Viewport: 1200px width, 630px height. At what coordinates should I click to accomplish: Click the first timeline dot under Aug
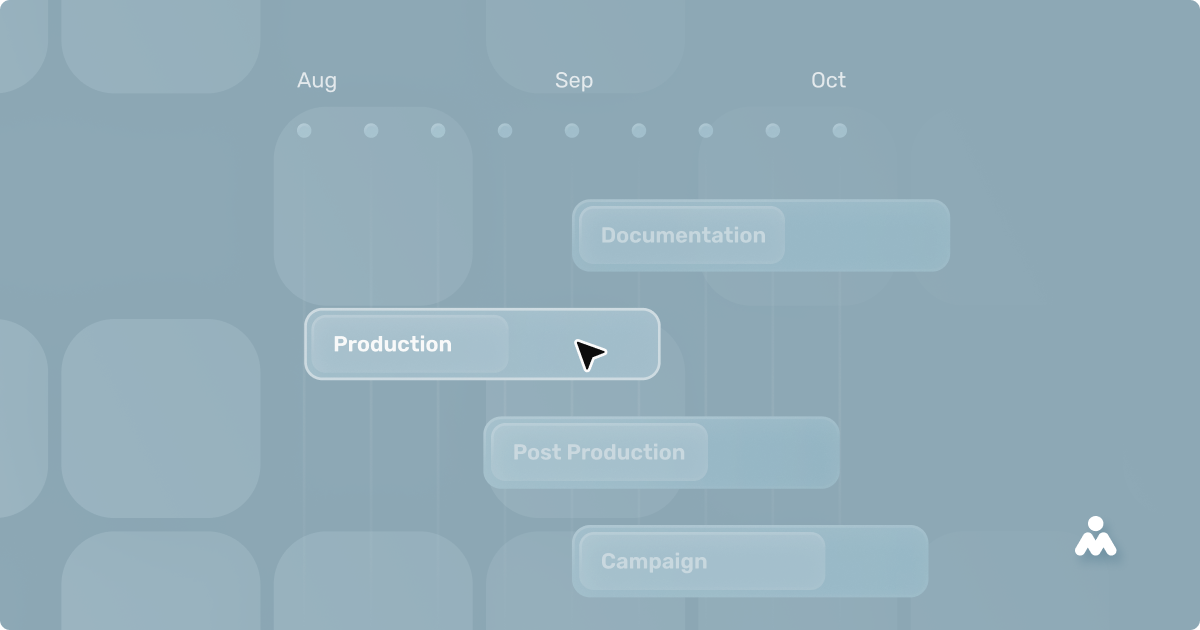304,130
